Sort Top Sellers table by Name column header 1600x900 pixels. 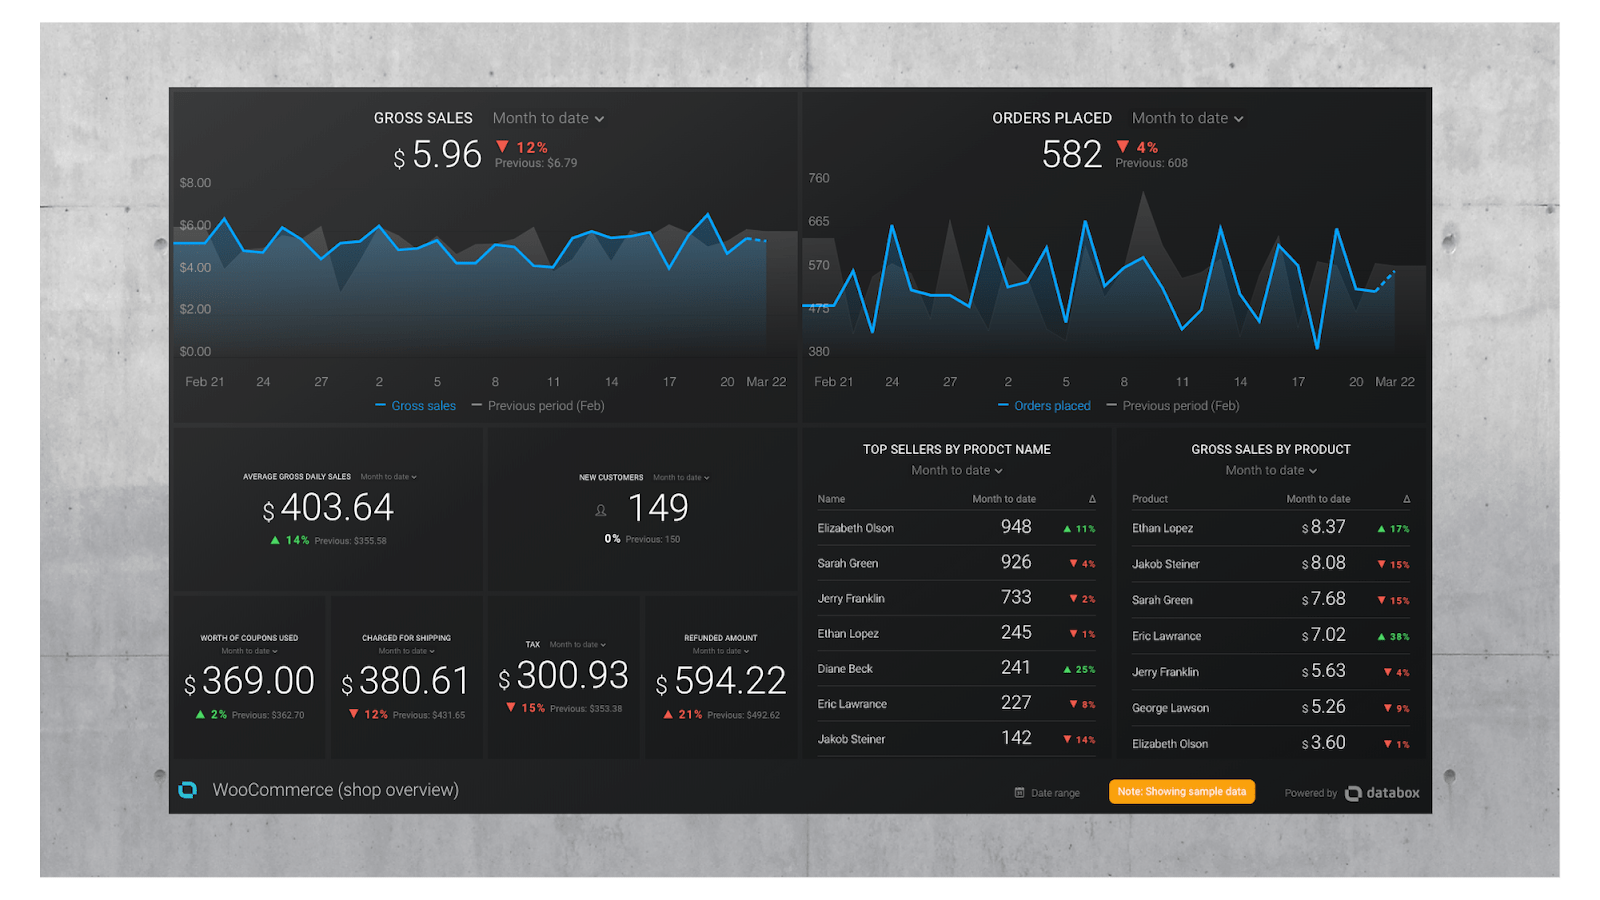(831, 499)
